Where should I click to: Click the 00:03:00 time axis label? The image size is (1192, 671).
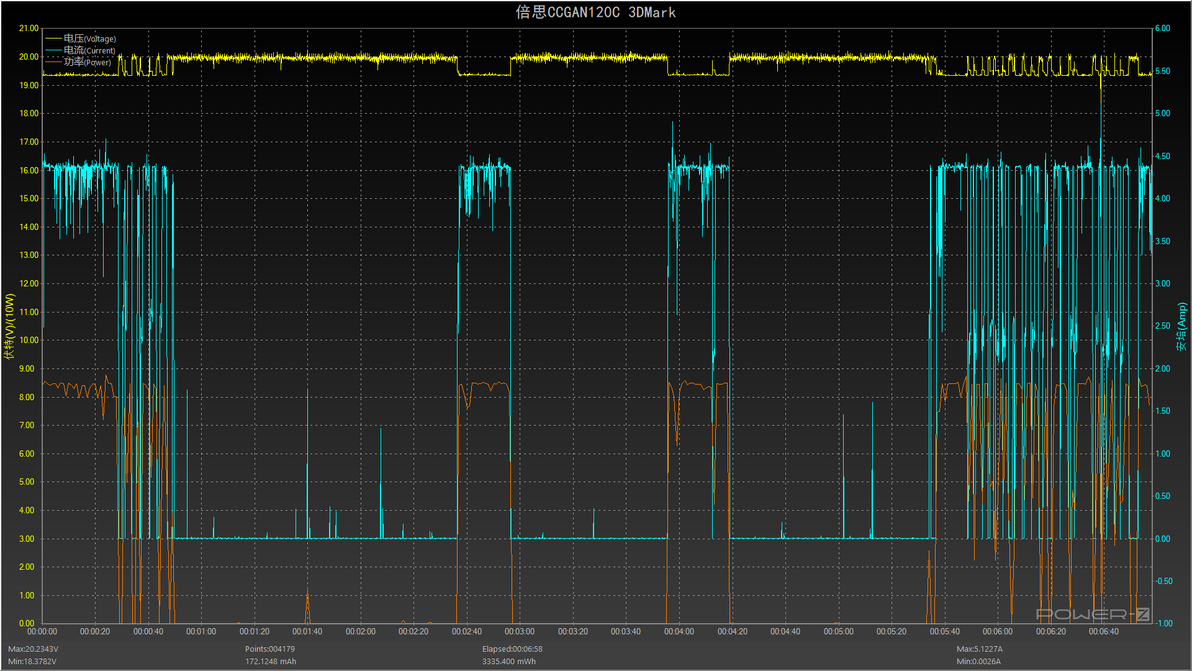(520, 631)
